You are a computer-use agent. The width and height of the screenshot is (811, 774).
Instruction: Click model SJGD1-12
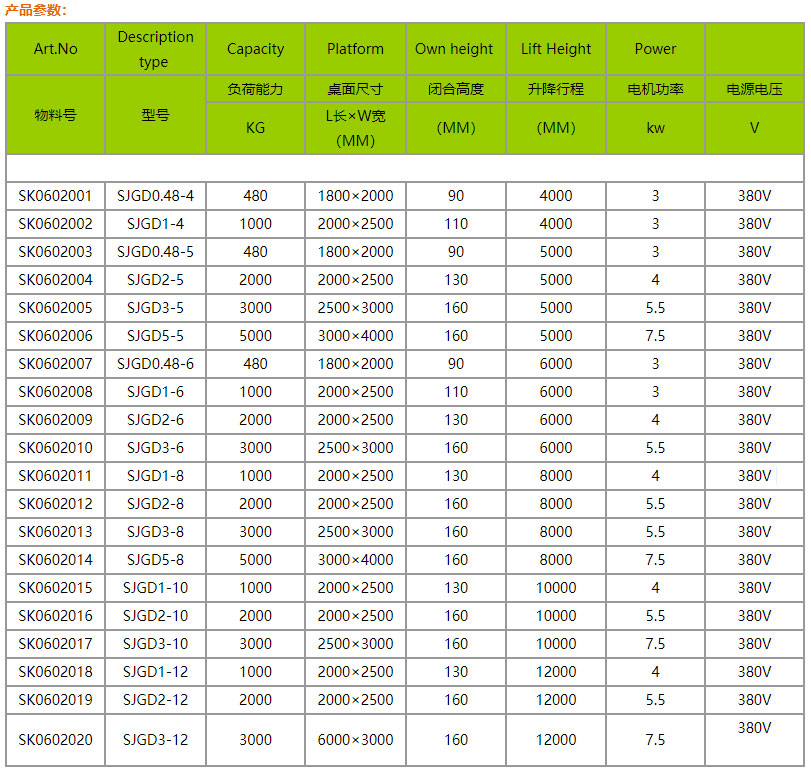click(155, 672)
